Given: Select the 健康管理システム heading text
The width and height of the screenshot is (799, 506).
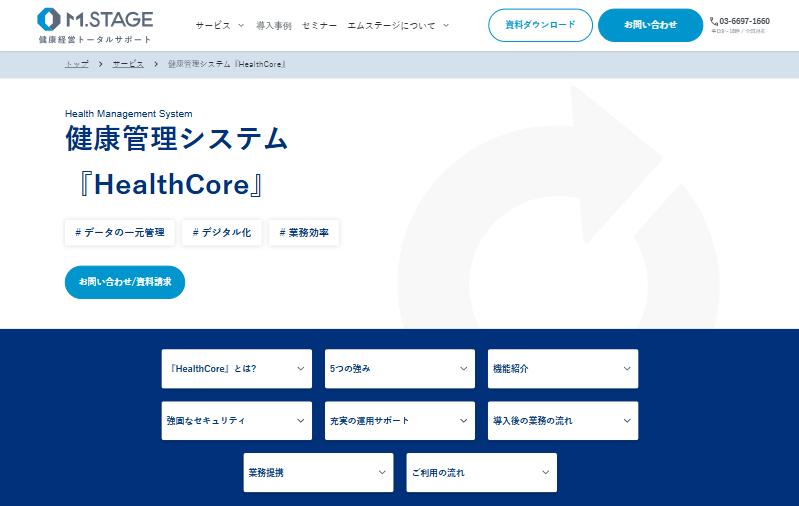Looking at the screenshot, I should click(x=177, y=138).
